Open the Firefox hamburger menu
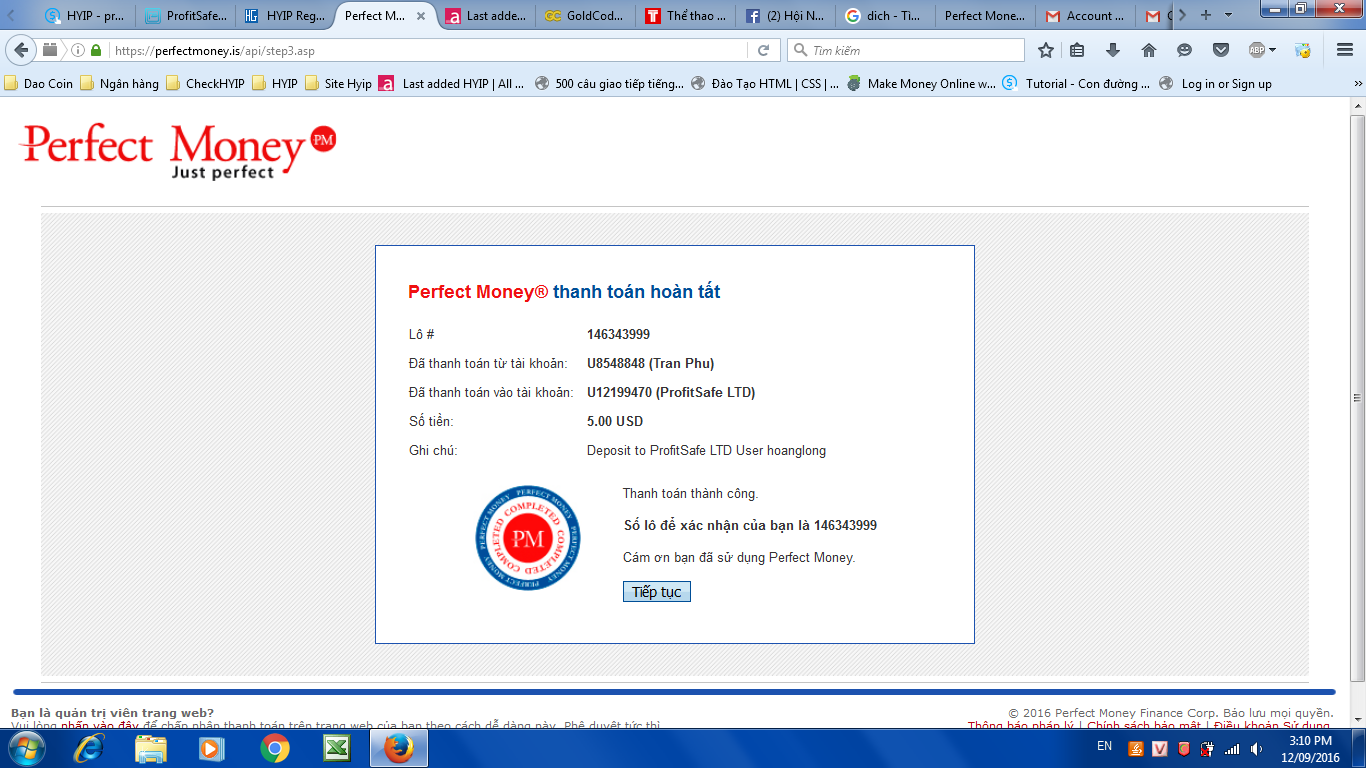 [1345, 50]
